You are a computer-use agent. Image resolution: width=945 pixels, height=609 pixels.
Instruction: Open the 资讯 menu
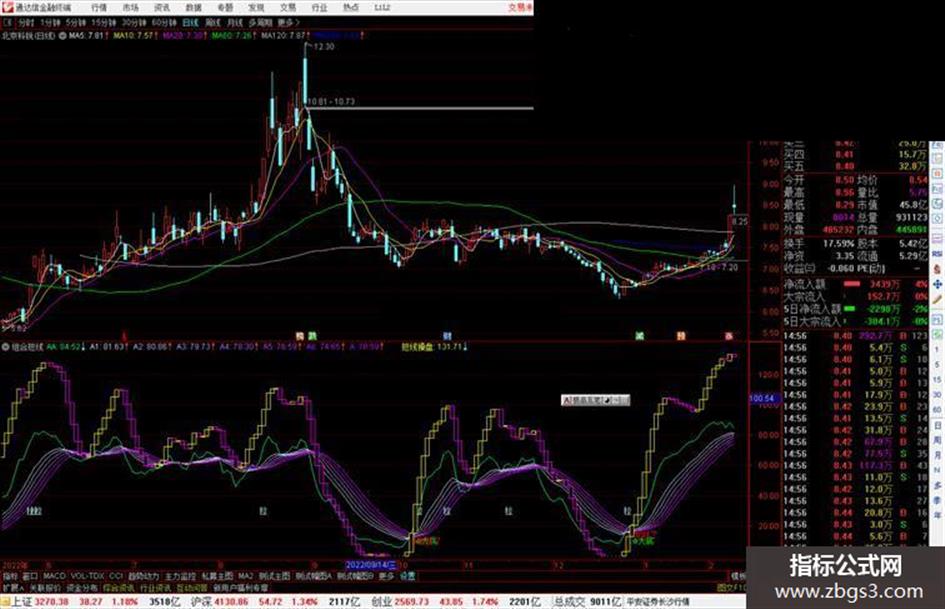pos(162,7)
